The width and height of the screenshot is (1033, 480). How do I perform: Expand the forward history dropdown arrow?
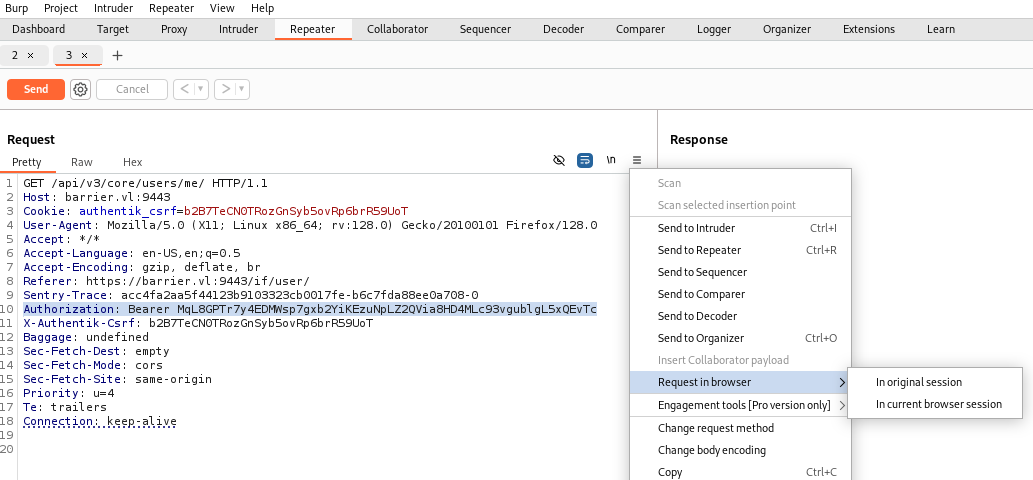242,90
